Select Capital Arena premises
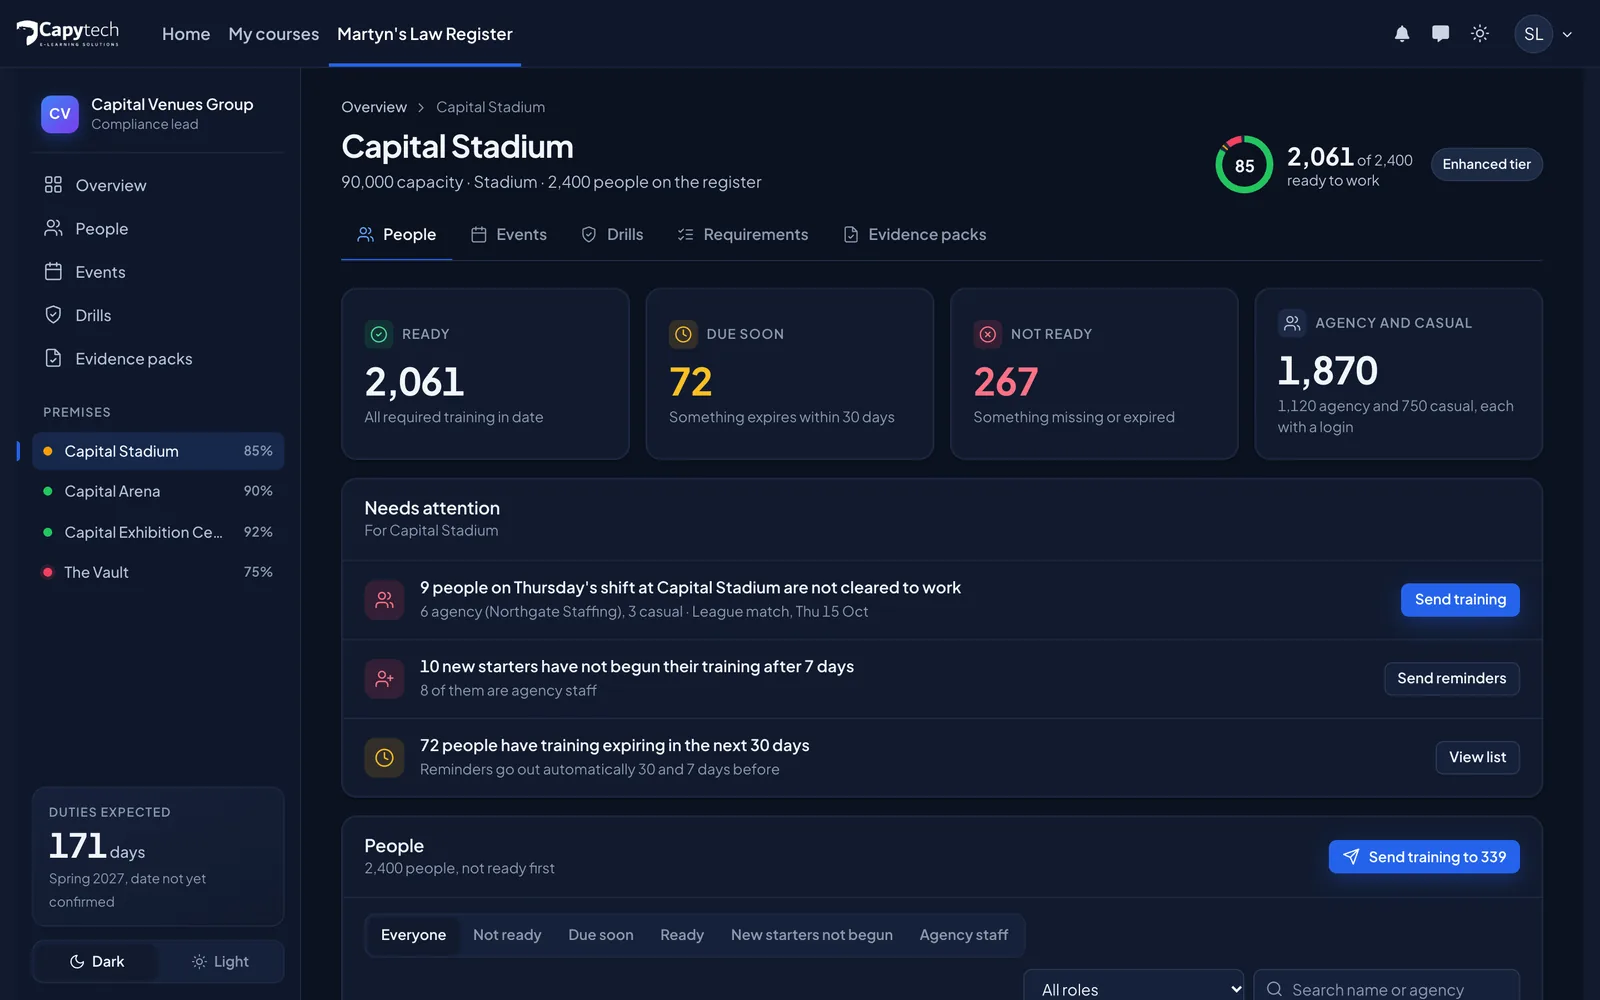Viewport: 1600px width, 1000px height. click(158, 491)
